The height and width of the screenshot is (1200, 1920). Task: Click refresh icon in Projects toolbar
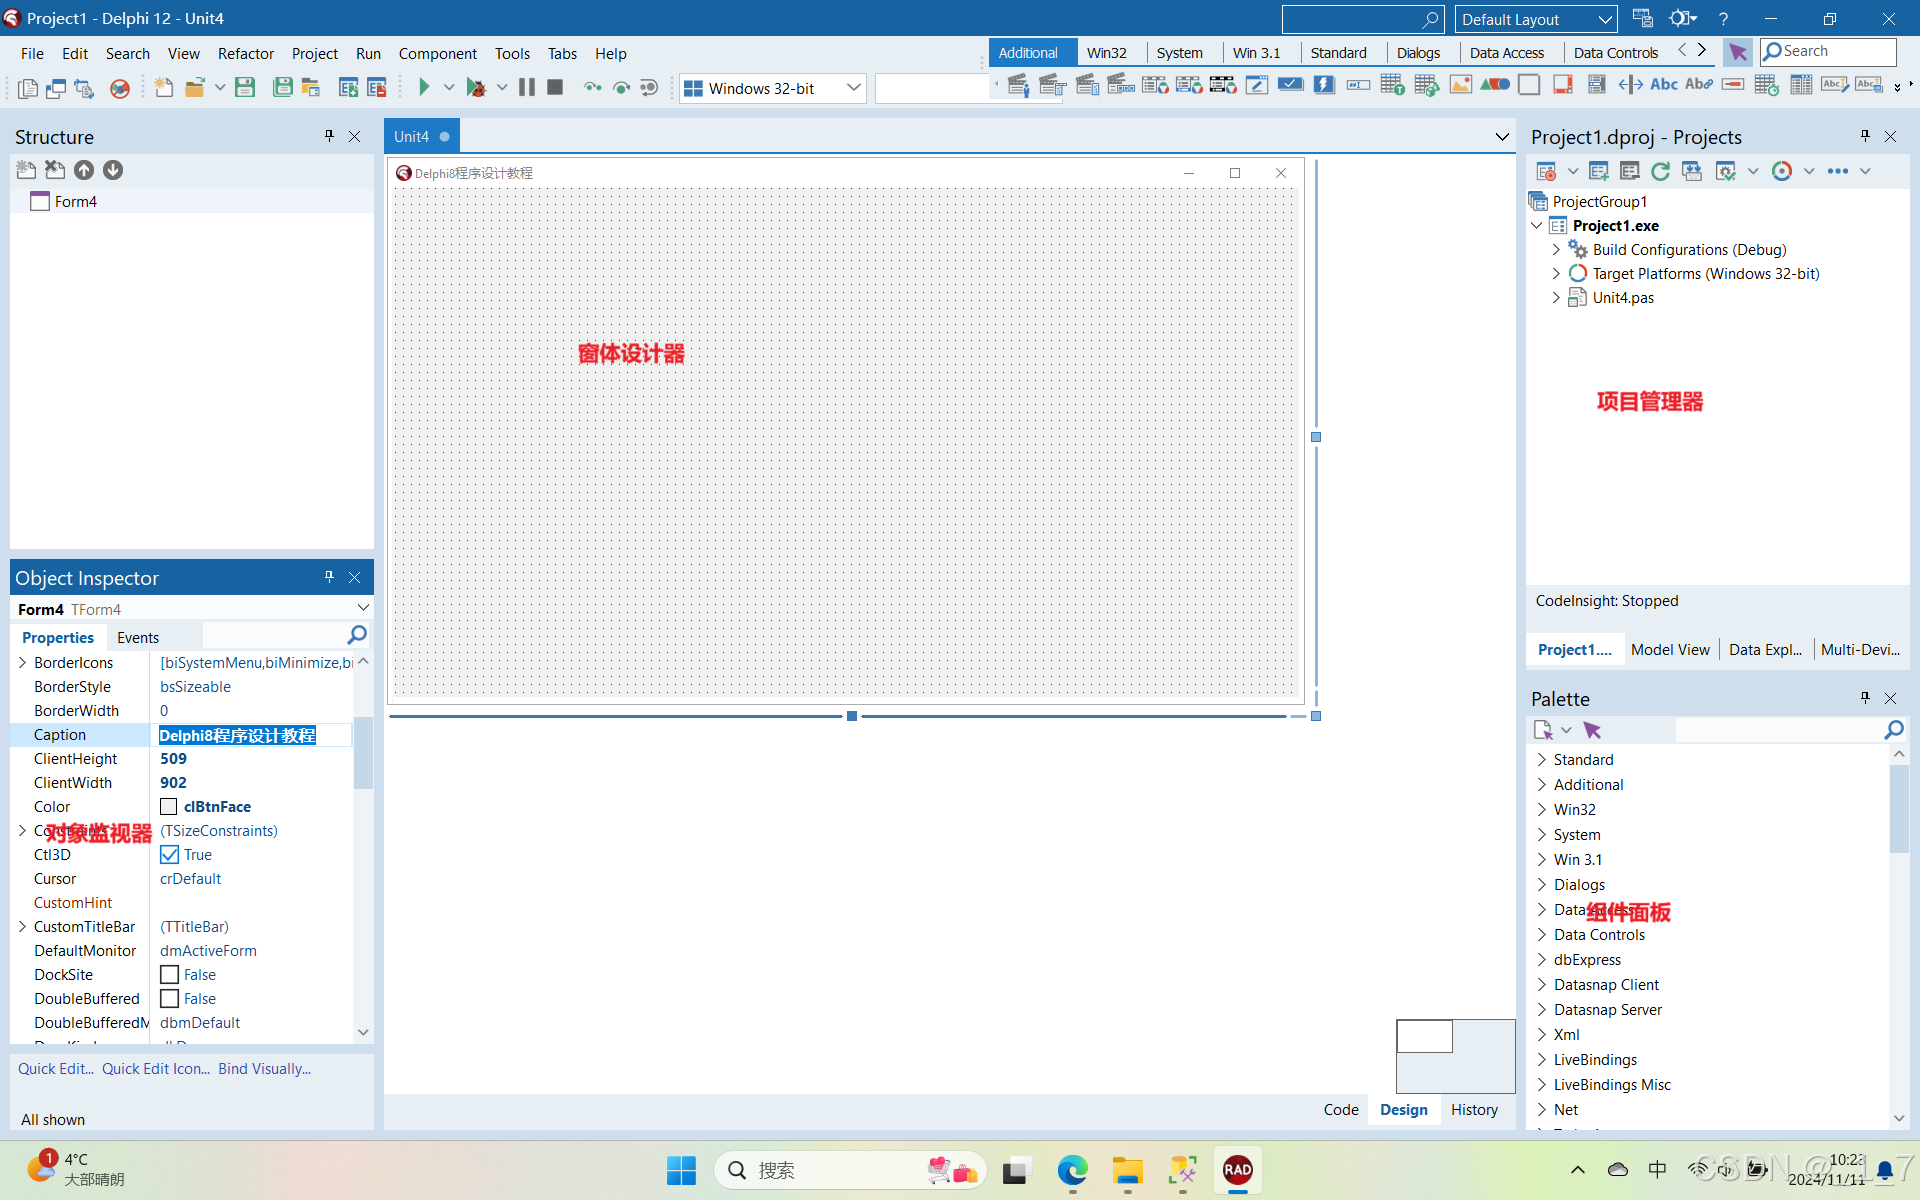point(1660,171)
